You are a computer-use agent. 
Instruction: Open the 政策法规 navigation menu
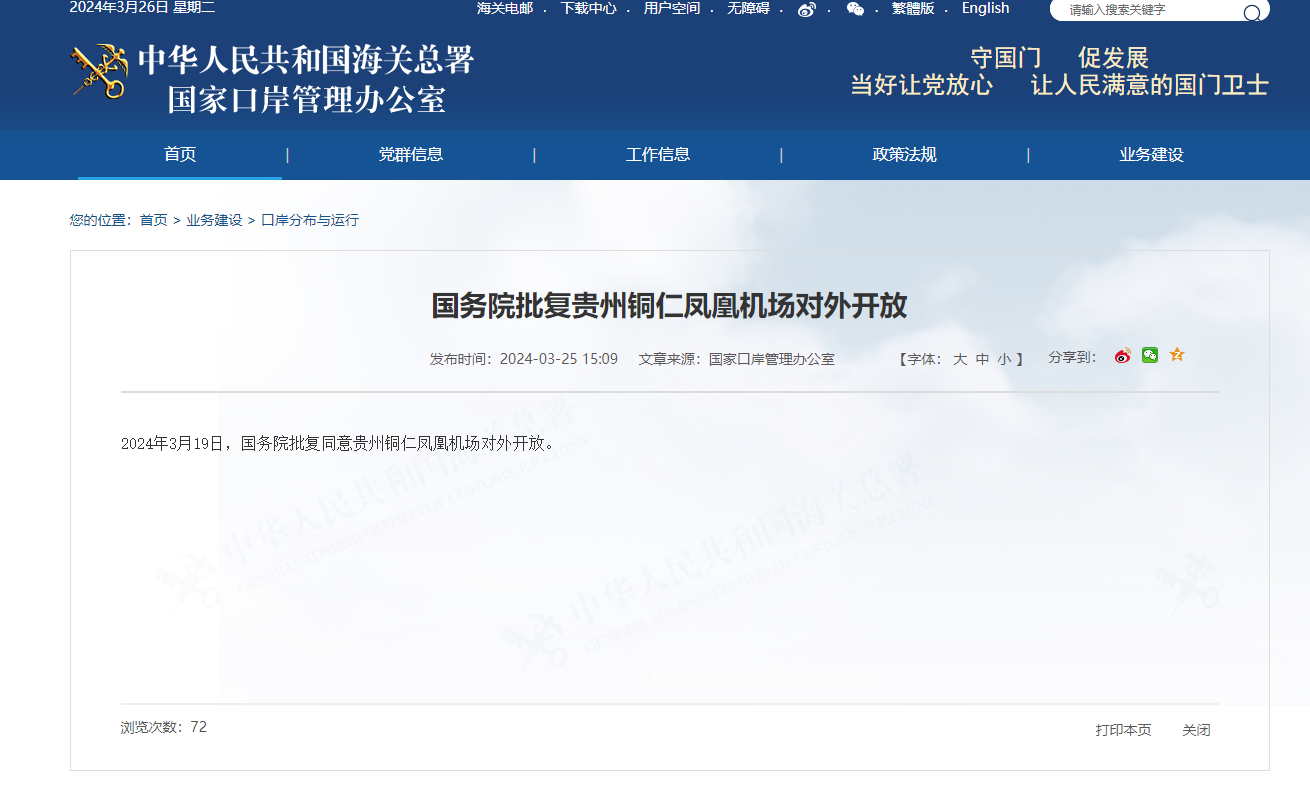pos(904,155)
